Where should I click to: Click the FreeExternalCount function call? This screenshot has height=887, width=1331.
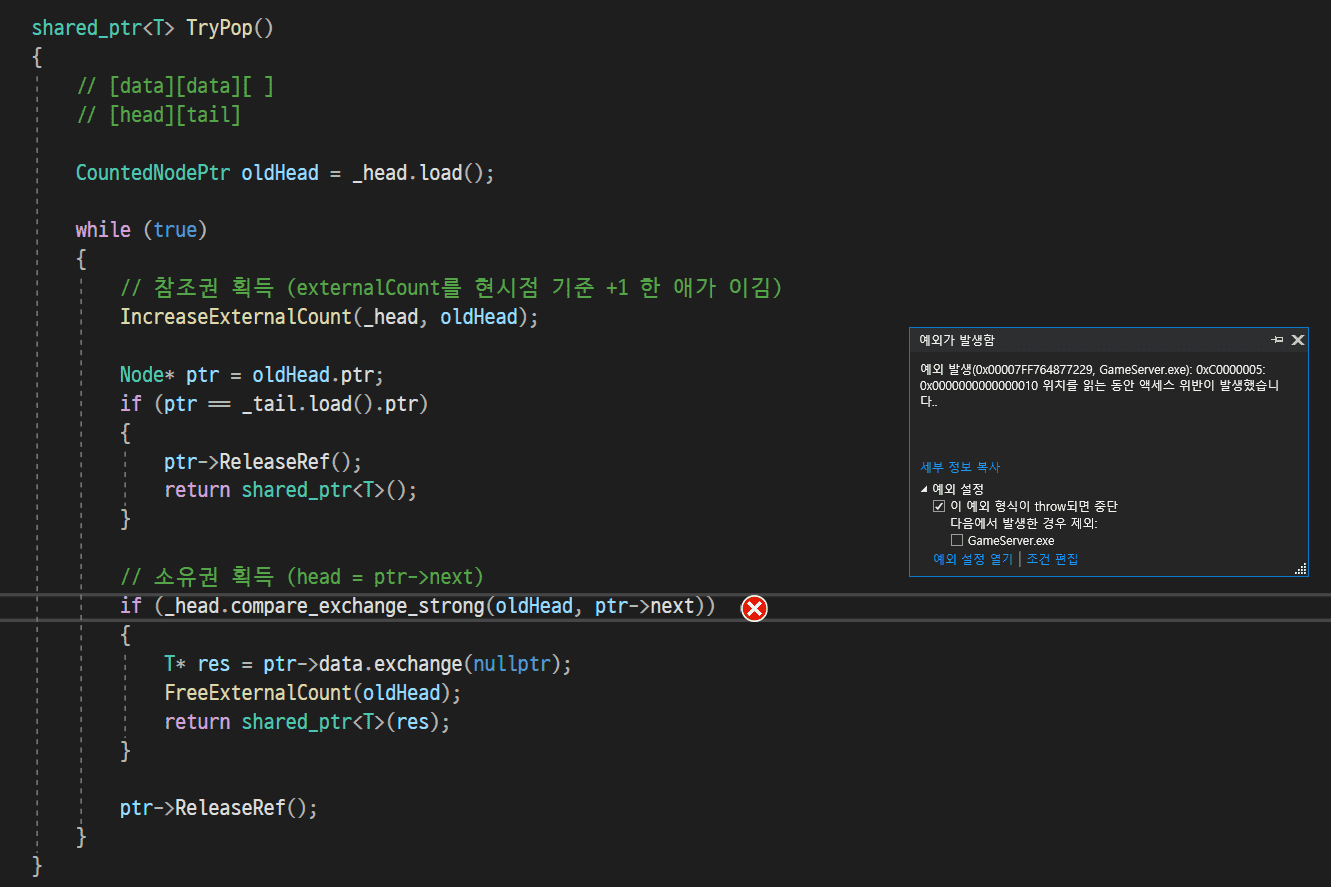click(259, 692)
